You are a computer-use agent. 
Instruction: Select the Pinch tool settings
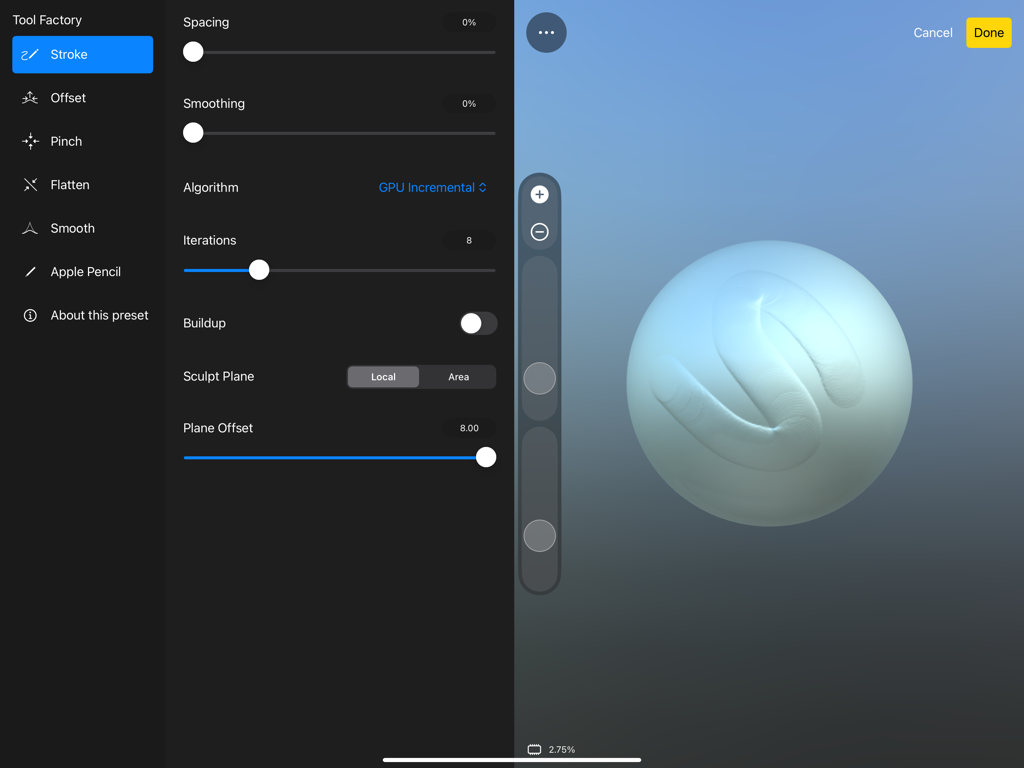coord(82,141)
